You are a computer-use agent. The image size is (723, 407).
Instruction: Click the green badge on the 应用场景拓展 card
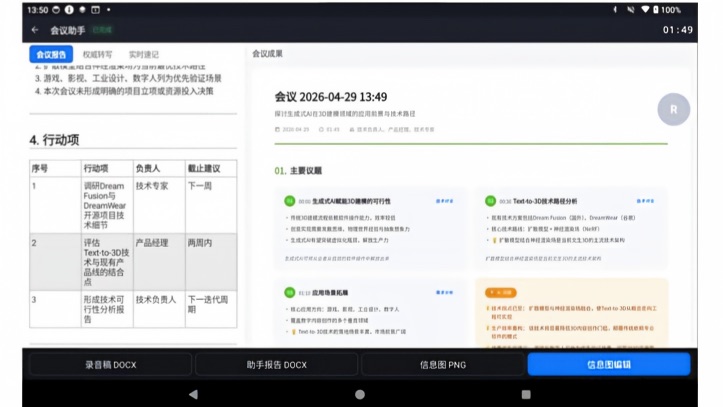(x=290, y=292)
